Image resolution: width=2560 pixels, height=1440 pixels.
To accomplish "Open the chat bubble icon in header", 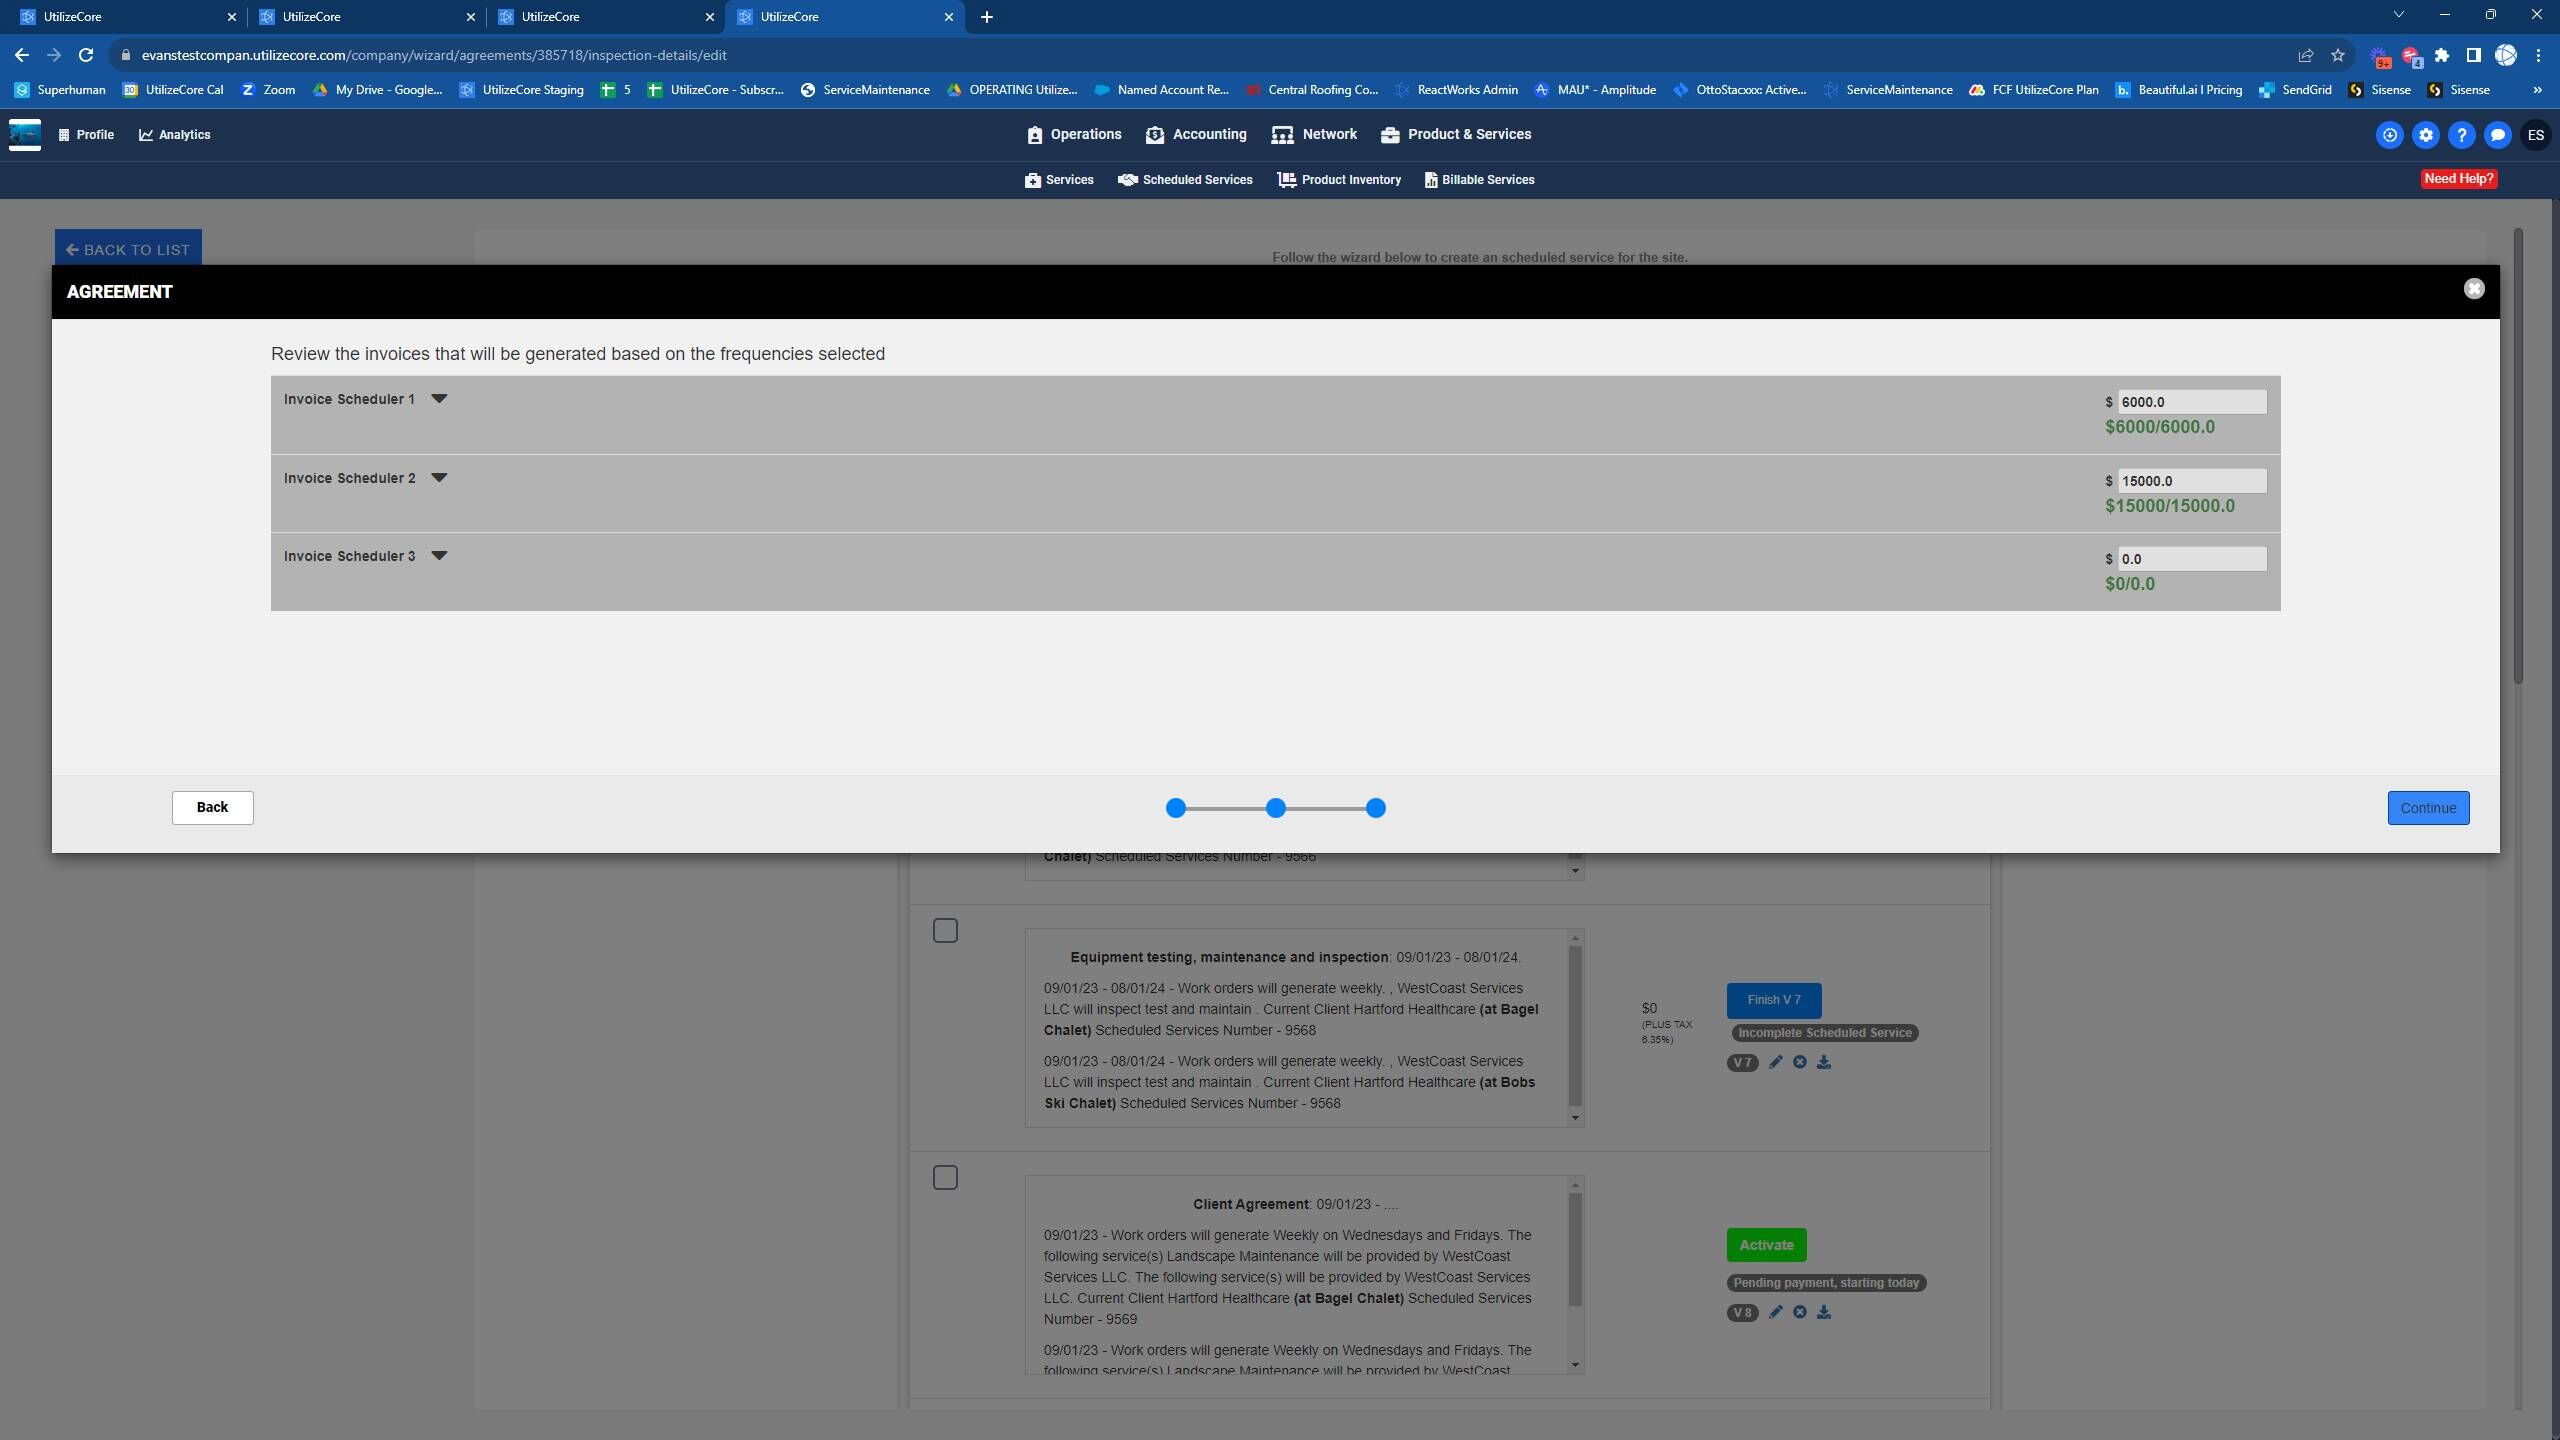I will click(2497, 135).
